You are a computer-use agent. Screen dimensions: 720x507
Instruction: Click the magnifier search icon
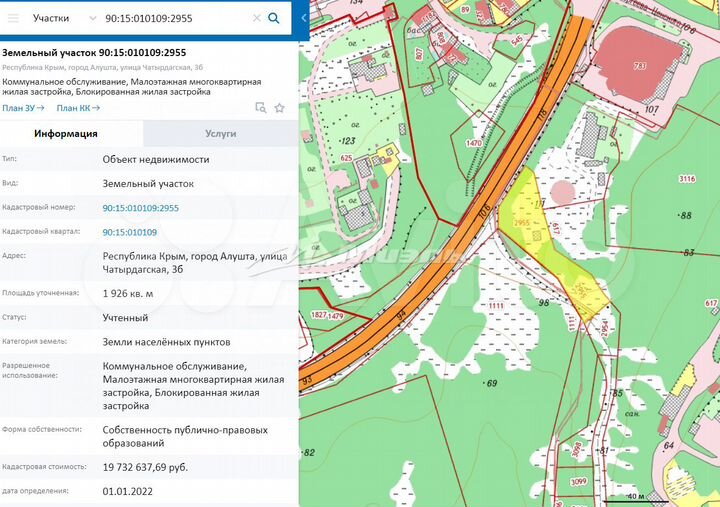pyautogui.click(x=274, y=18)
